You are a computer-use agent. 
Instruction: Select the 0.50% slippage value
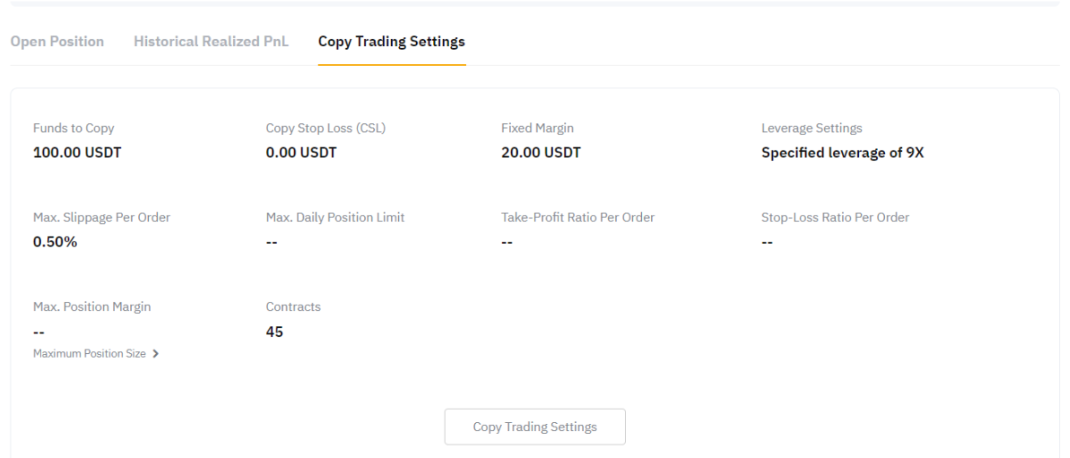[x=56, y=243]
